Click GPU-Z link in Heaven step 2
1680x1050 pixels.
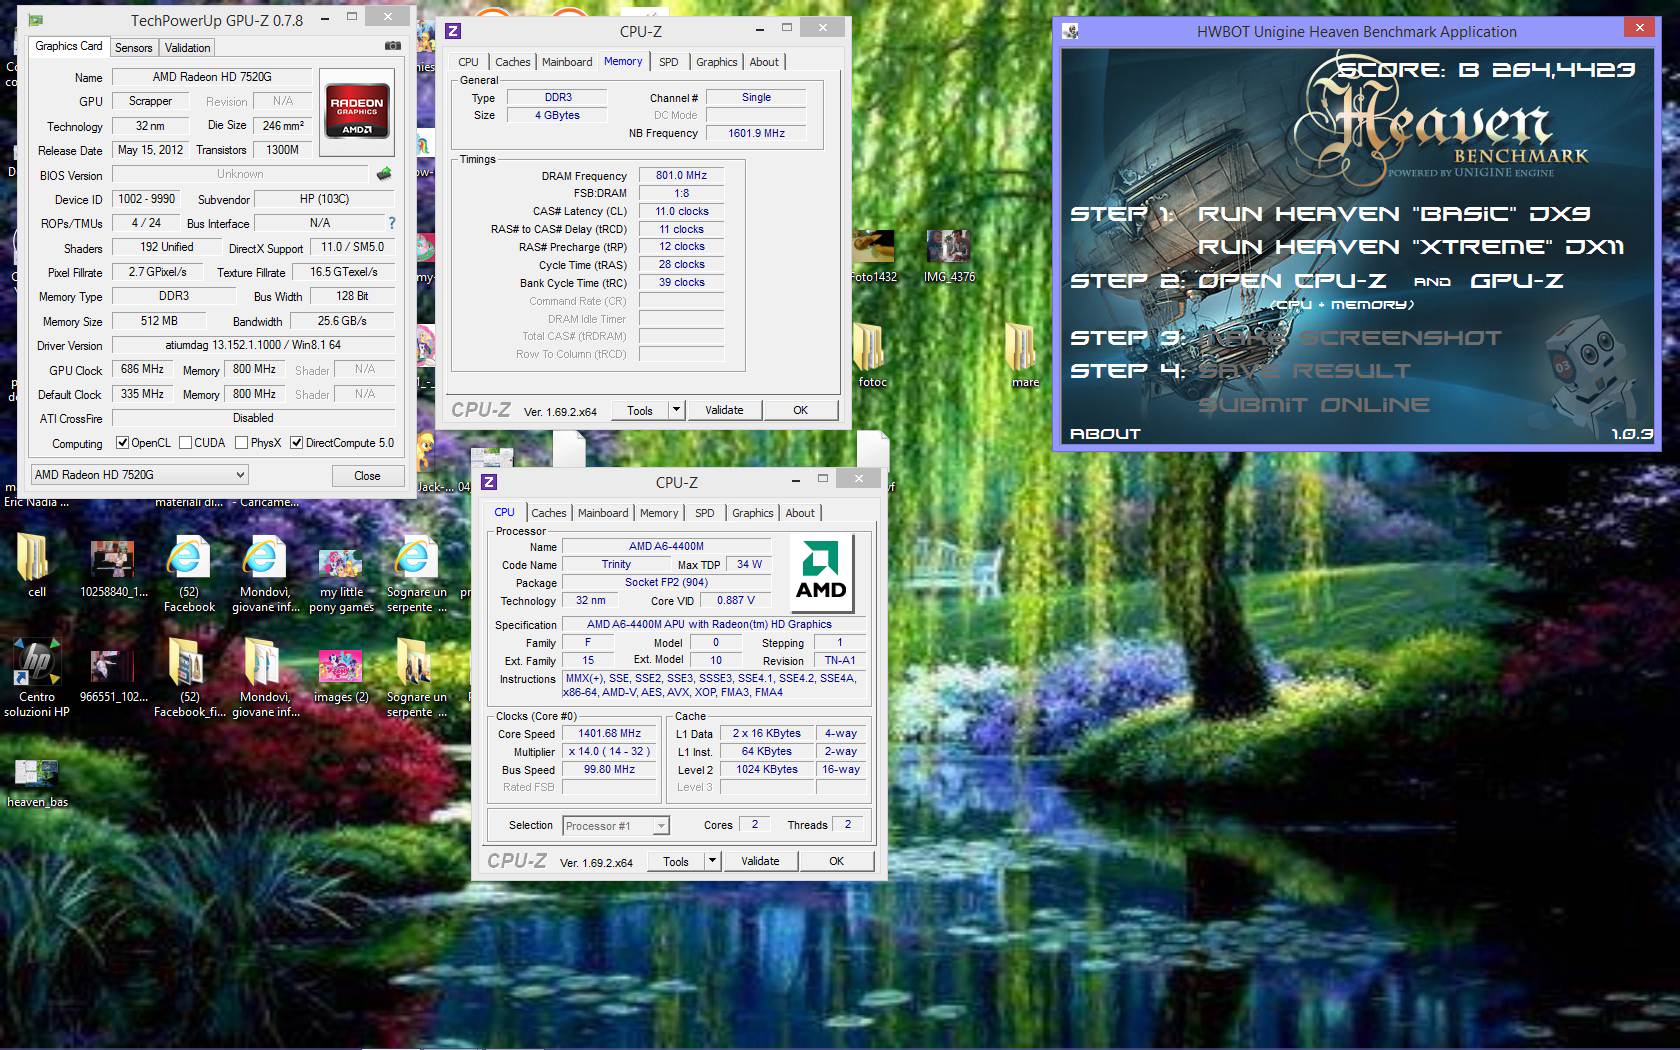point(1517,281)
